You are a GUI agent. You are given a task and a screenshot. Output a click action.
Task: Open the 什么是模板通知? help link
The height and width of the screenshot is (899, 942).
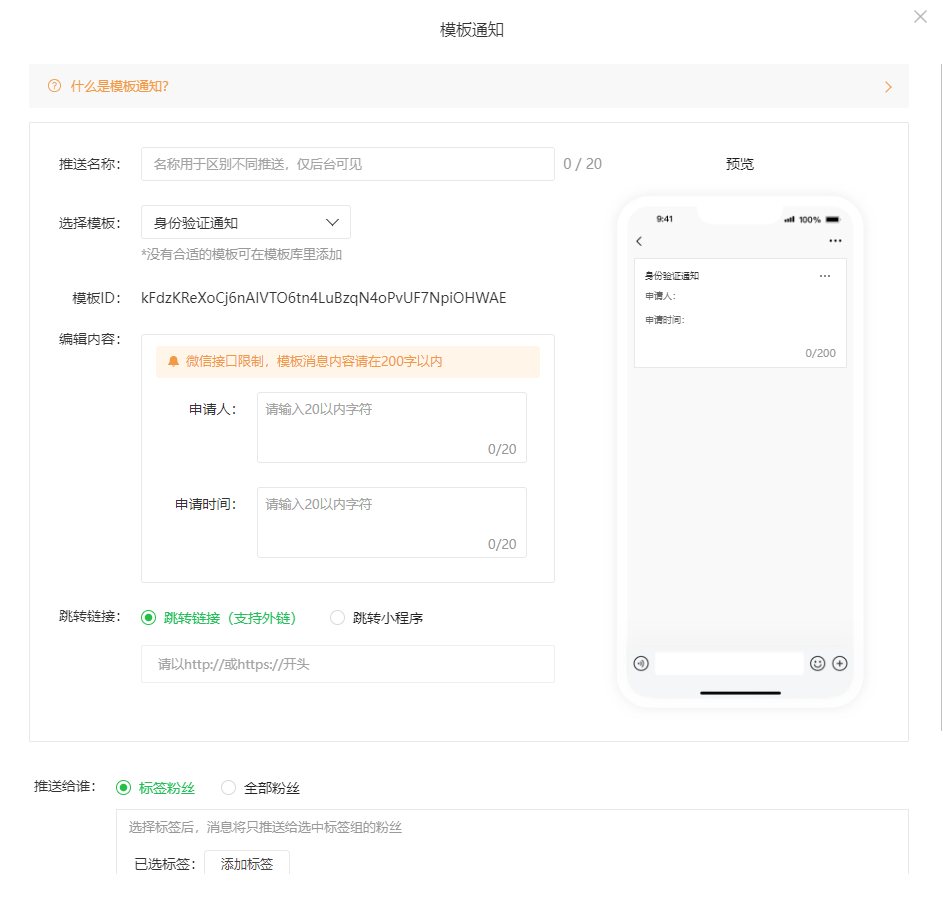point(119,86)
